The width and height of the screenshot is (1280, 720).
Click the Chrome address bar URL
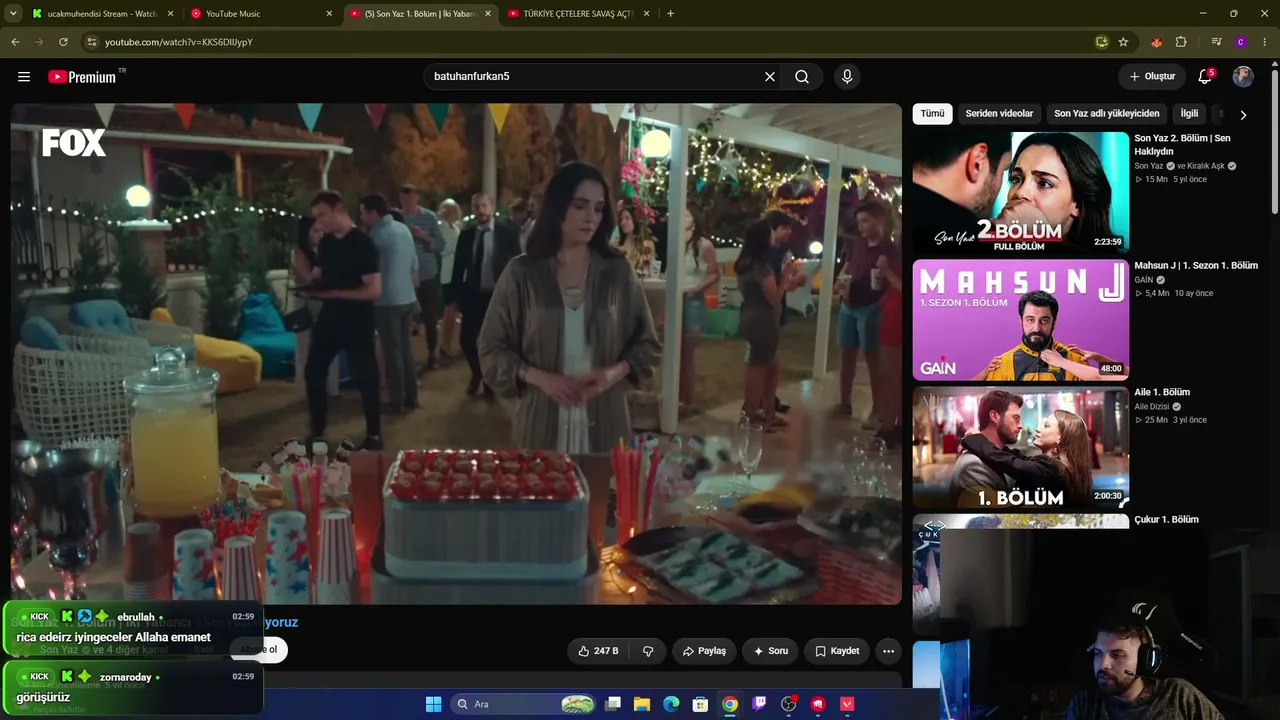click(x=178, y=42)
